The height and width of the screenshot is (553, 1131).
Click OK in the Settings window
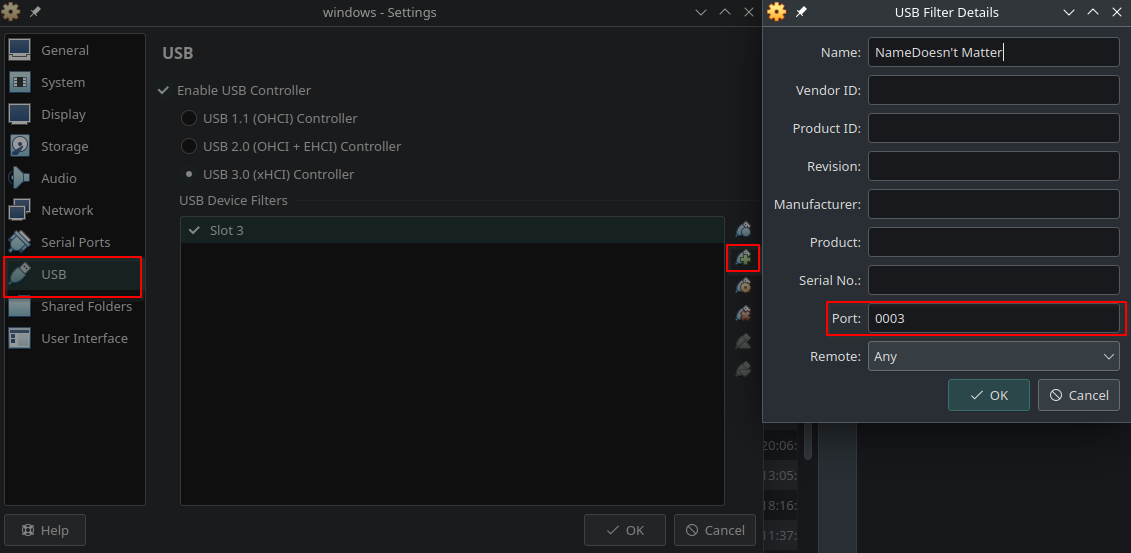pyautogui.click(x=625, y=530)
